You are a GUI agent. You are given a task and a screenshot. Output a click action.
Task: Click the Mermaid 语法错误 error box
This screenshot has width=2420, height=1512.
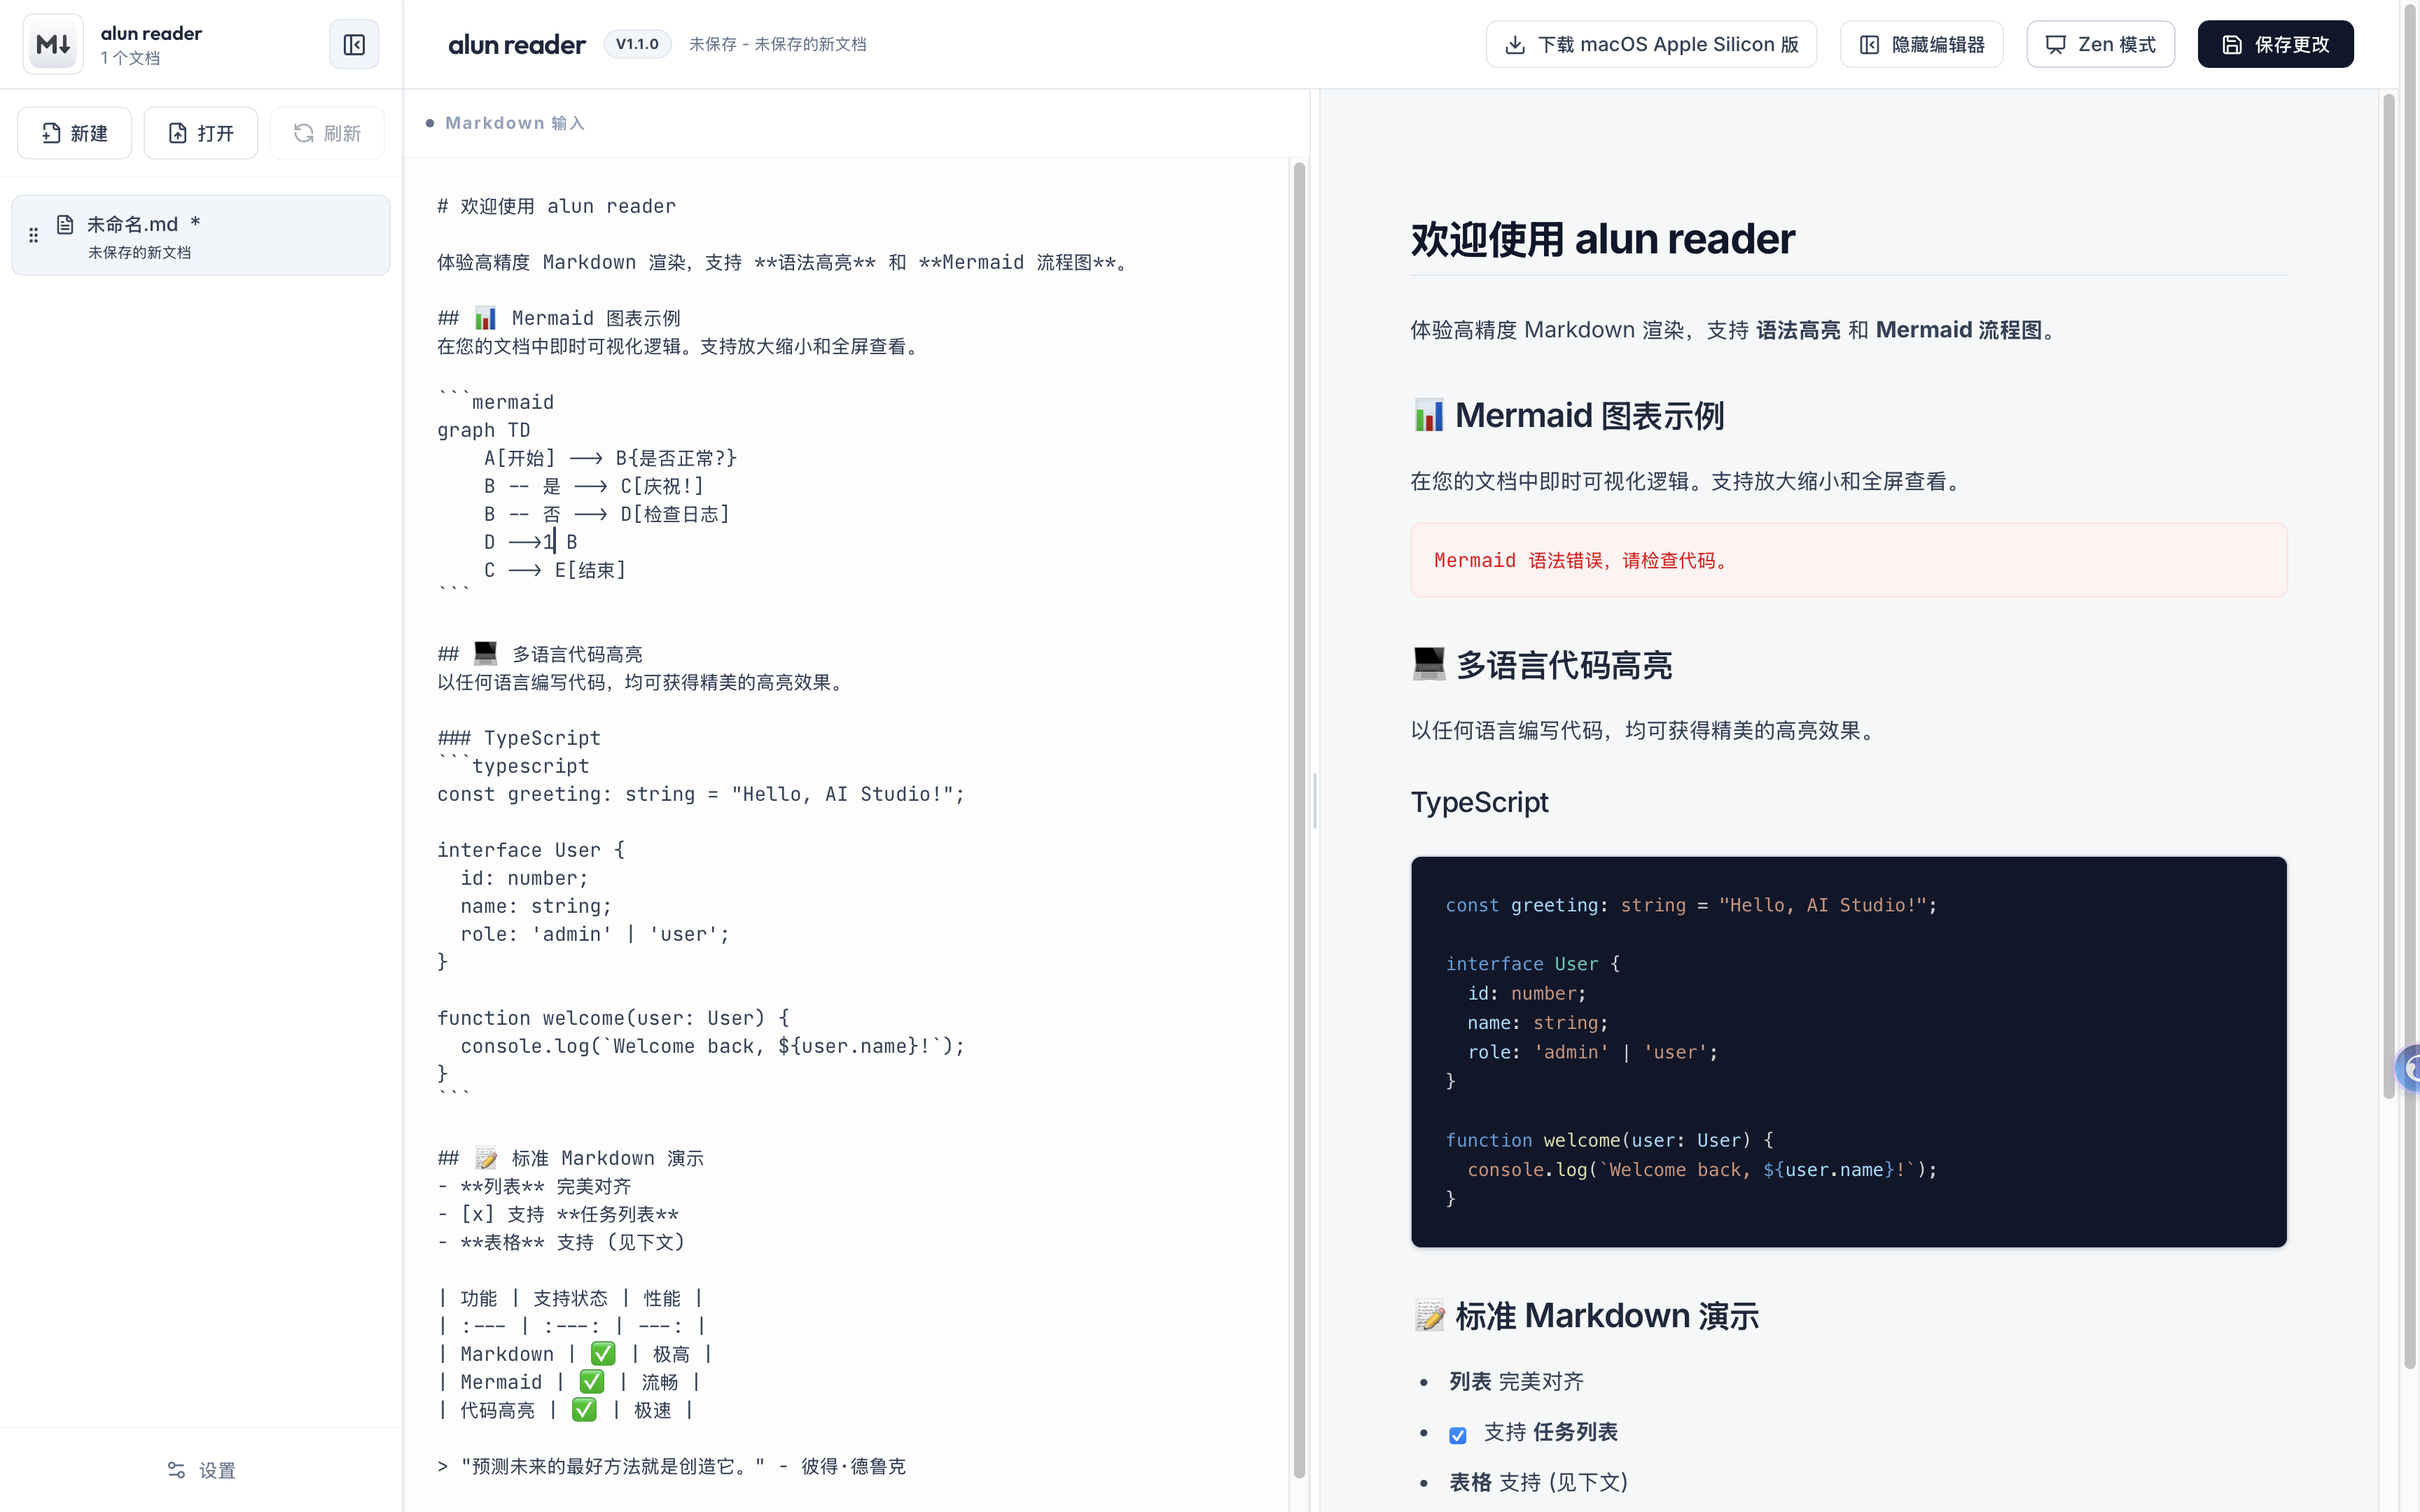[x=1848, y=560]
